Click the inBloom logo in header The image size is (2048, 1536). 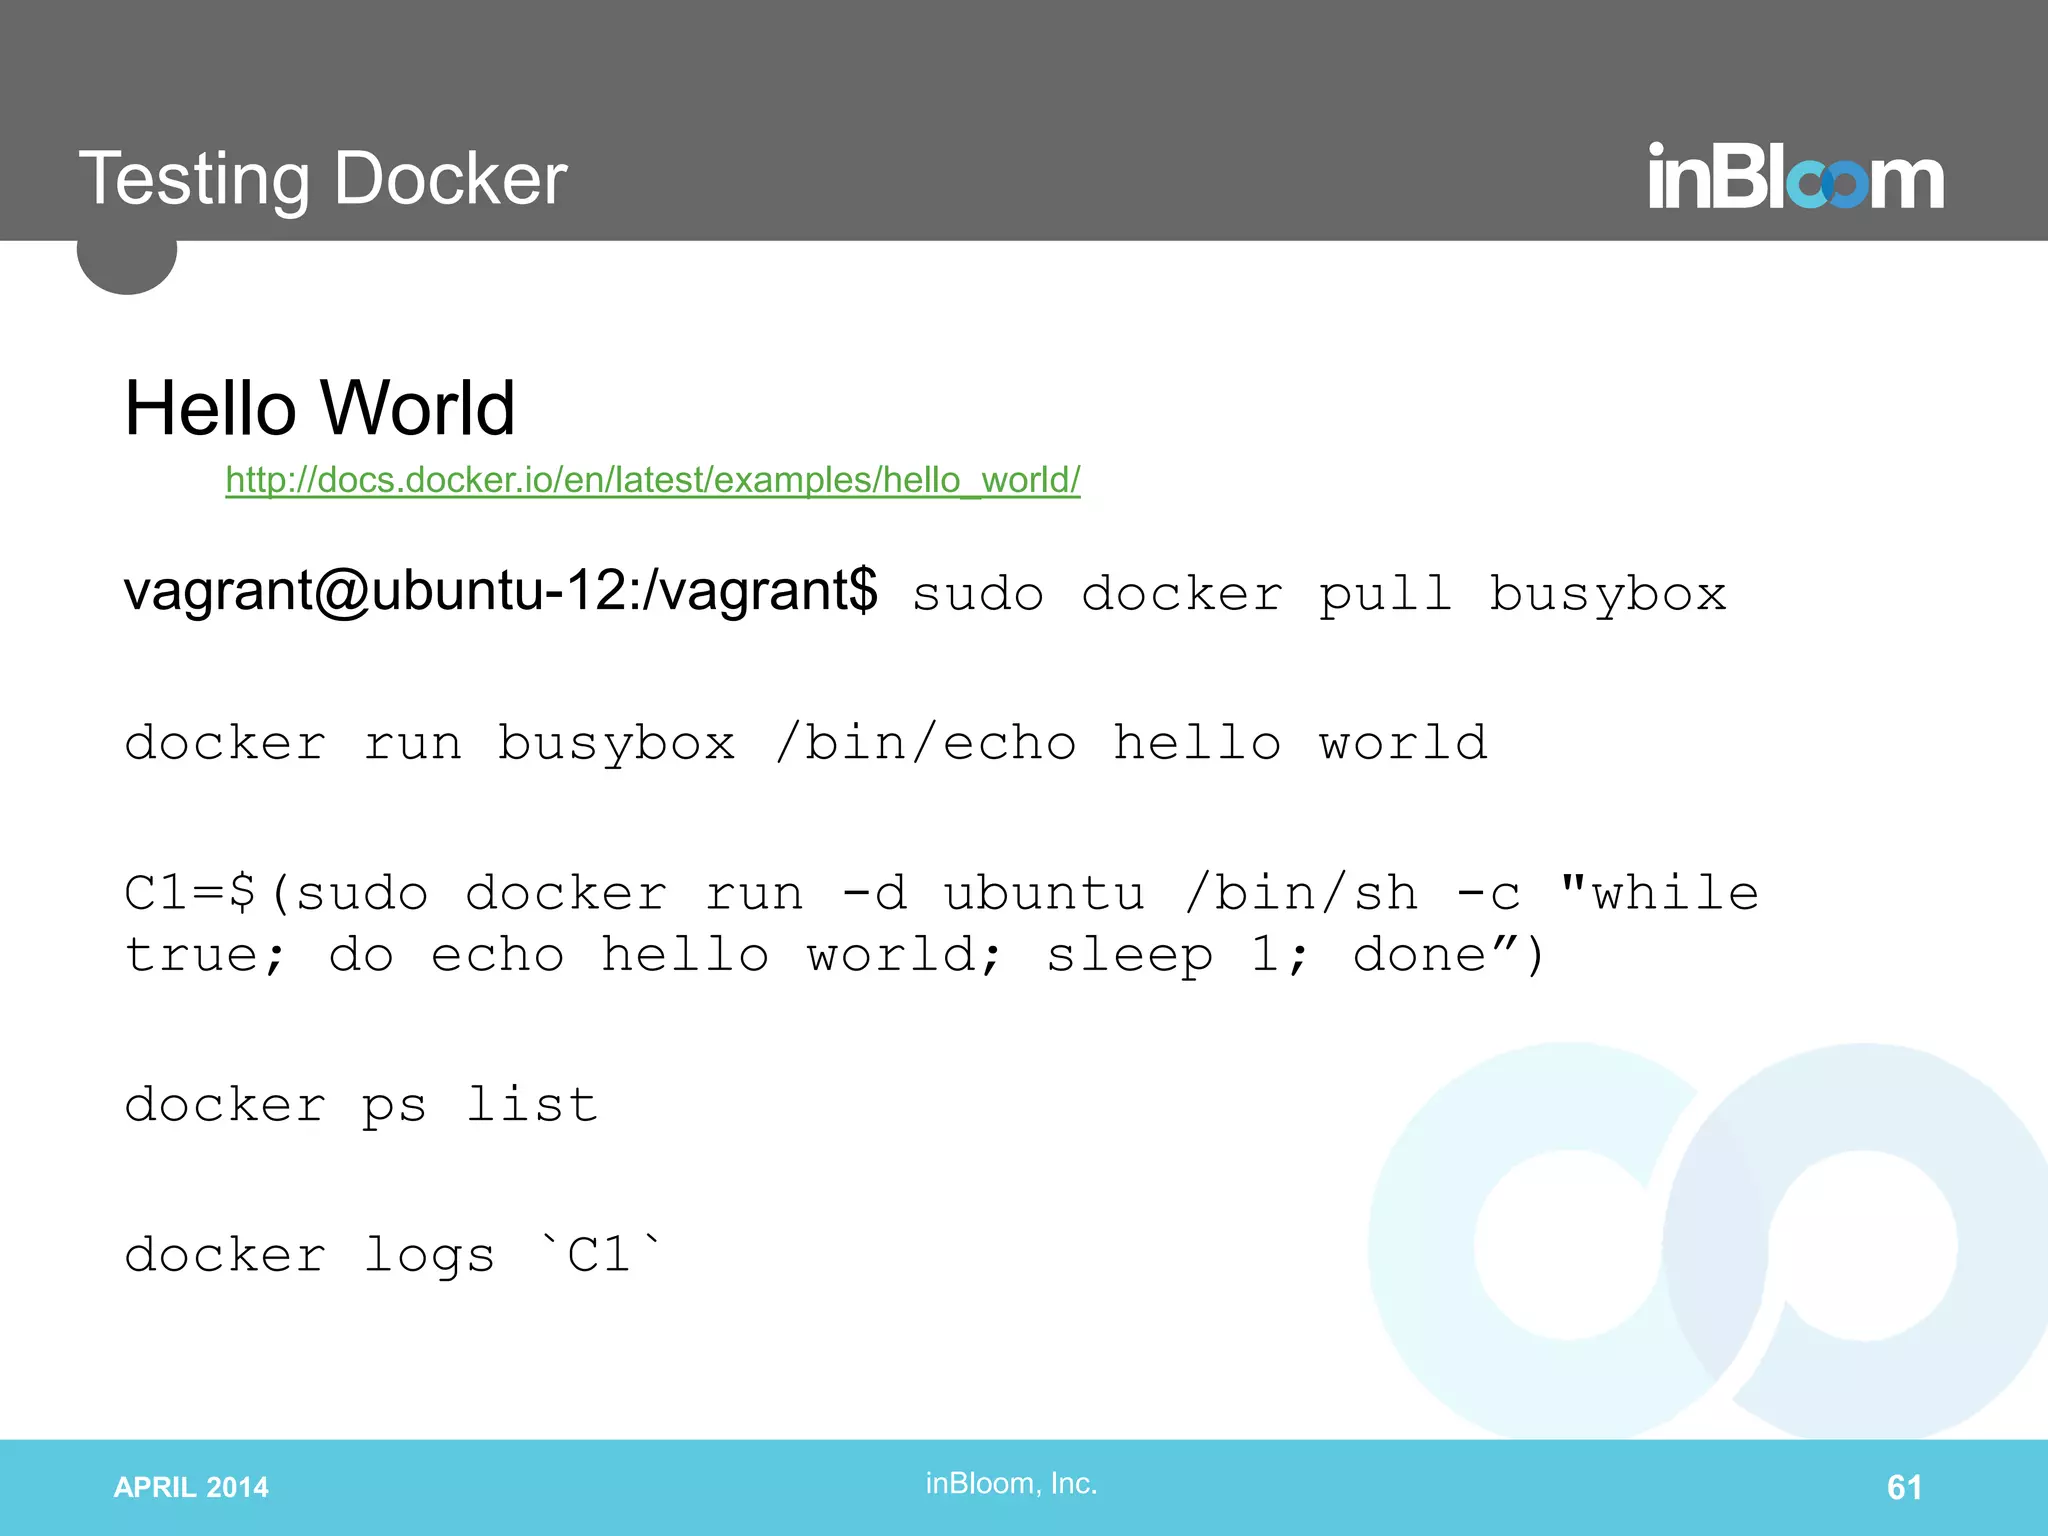tap(1796, 177)
